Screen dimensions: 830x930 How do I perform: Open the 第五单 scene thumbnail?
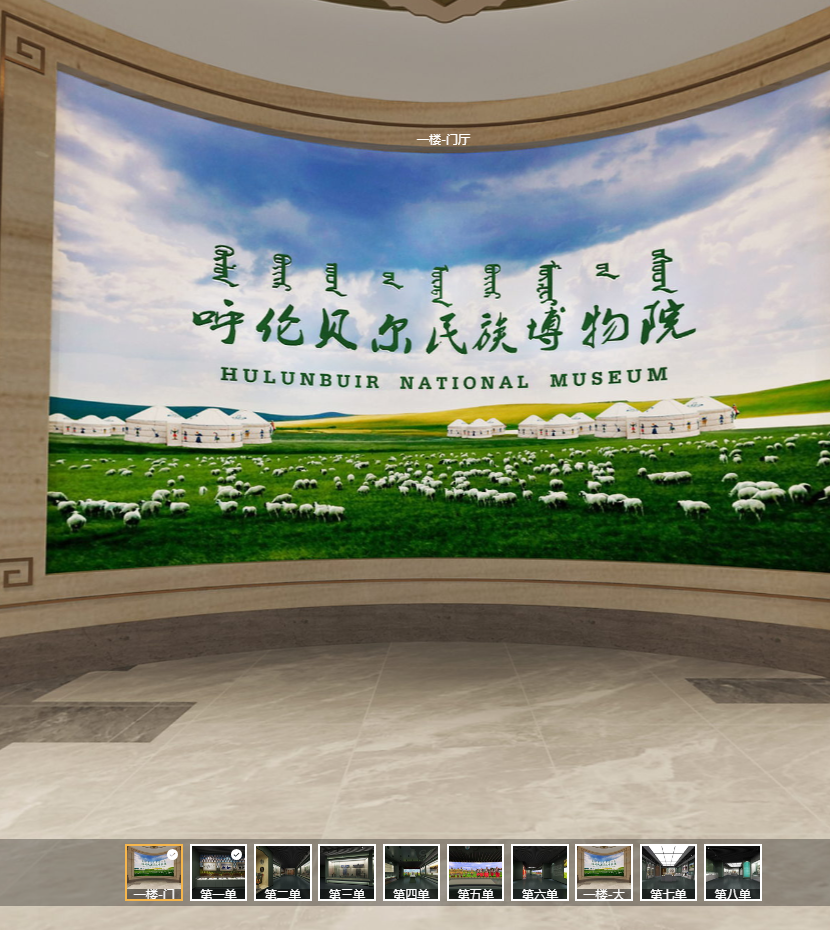click(x=476, y=872)
